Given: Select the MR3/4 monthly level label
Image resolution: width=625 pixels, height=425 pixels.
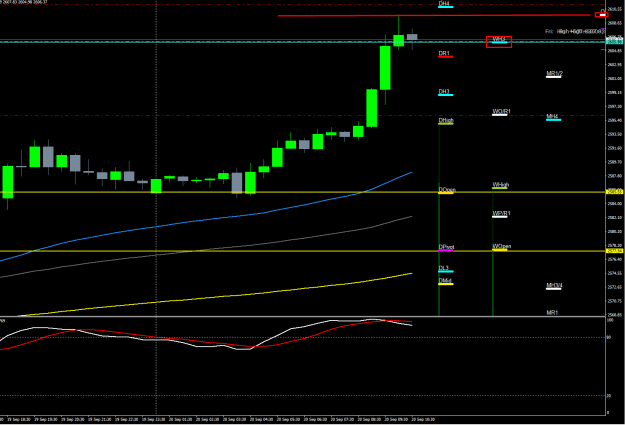Looking at the screenshot, I should (554, 285).
